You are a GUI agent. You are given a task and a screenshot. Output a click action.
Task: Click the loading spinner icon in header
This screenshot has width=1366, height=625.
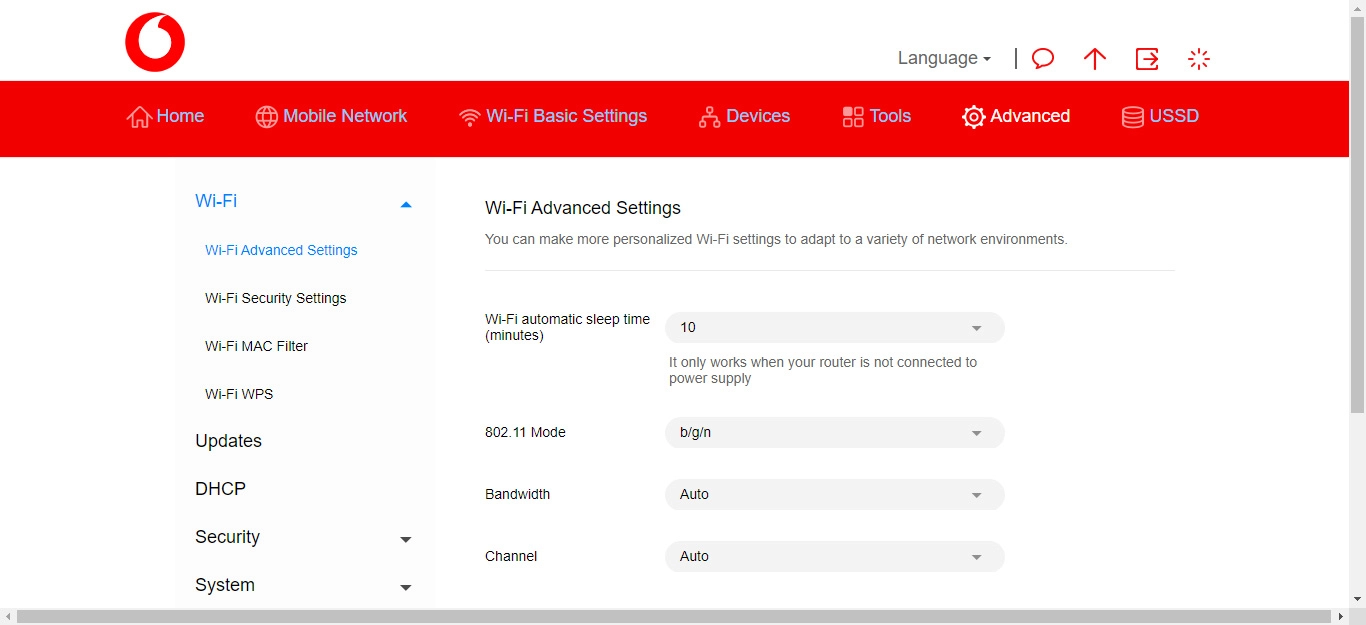(1199, 59)
